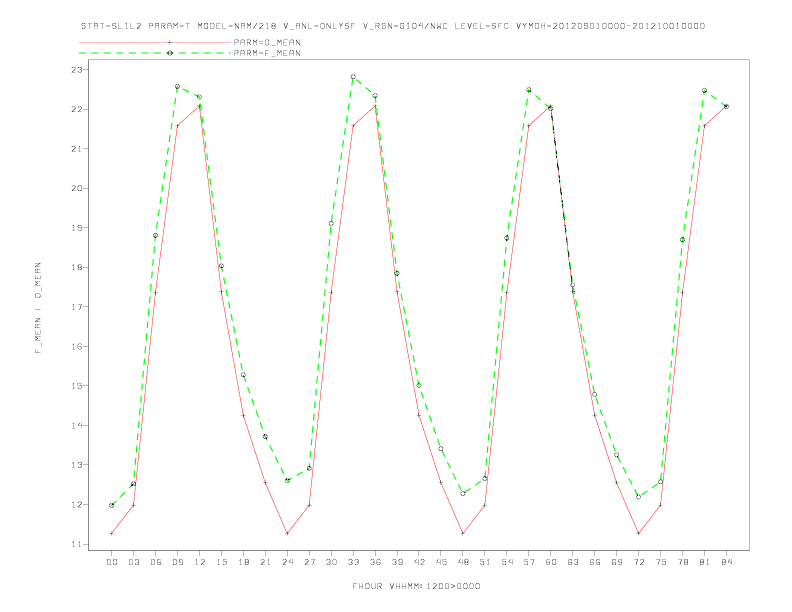Click x-axis tick label 06

(156, 562)
